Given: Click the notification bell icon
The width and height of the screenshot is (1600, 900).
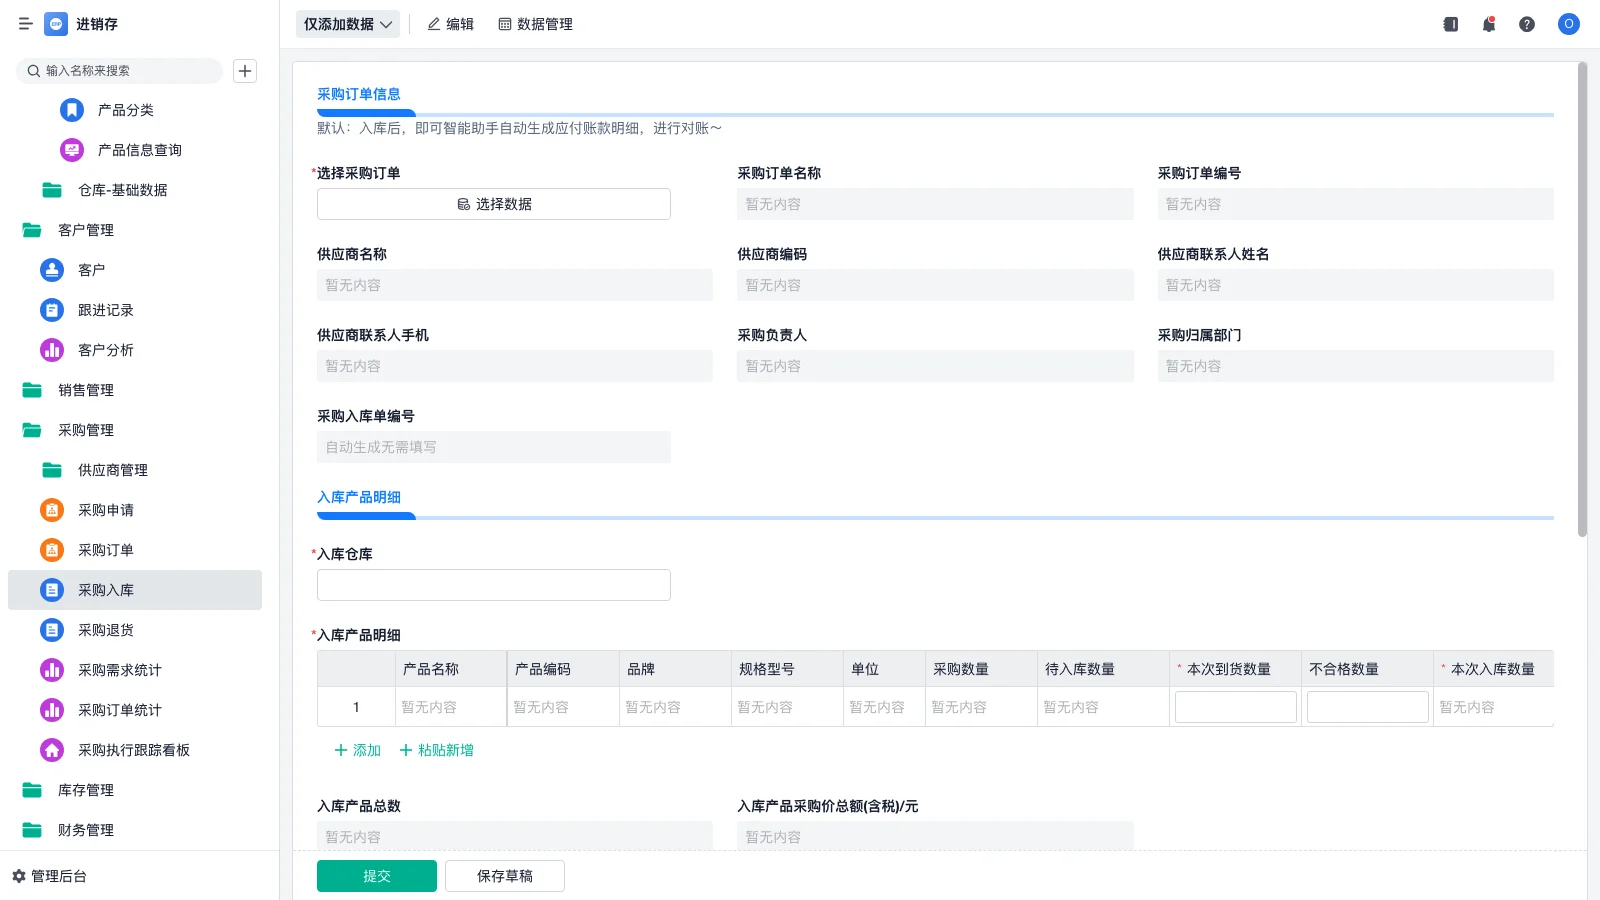Looking at the screenshot, I should click(1488, 24).
